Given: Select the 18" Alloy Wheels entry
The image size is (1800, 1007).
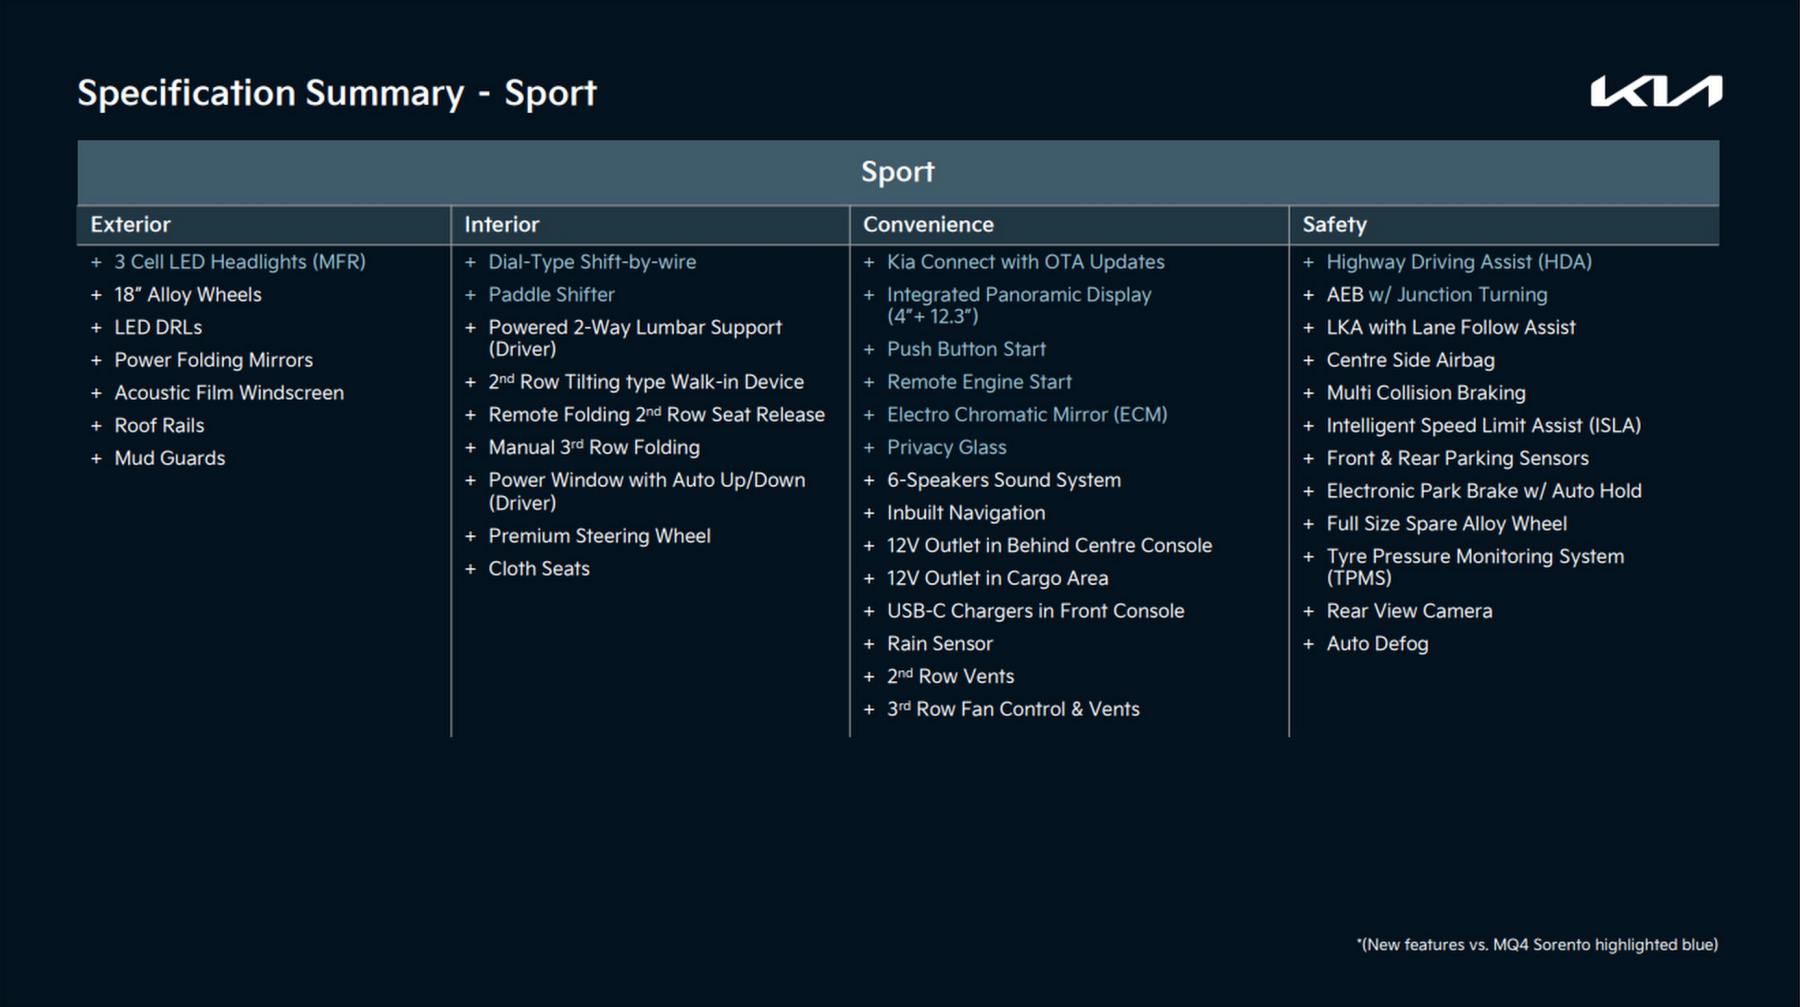Looking at the screenshot, I should click(x=186, y=294).
